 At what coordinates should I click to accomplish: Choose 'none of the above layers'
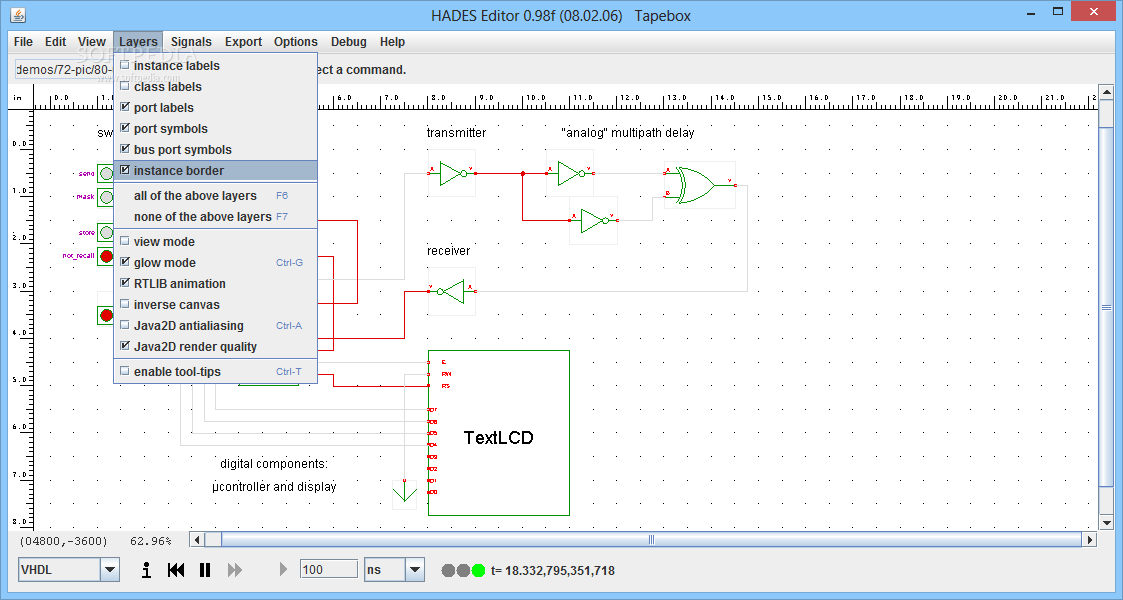pyautogui.click(x=216, y=216)
